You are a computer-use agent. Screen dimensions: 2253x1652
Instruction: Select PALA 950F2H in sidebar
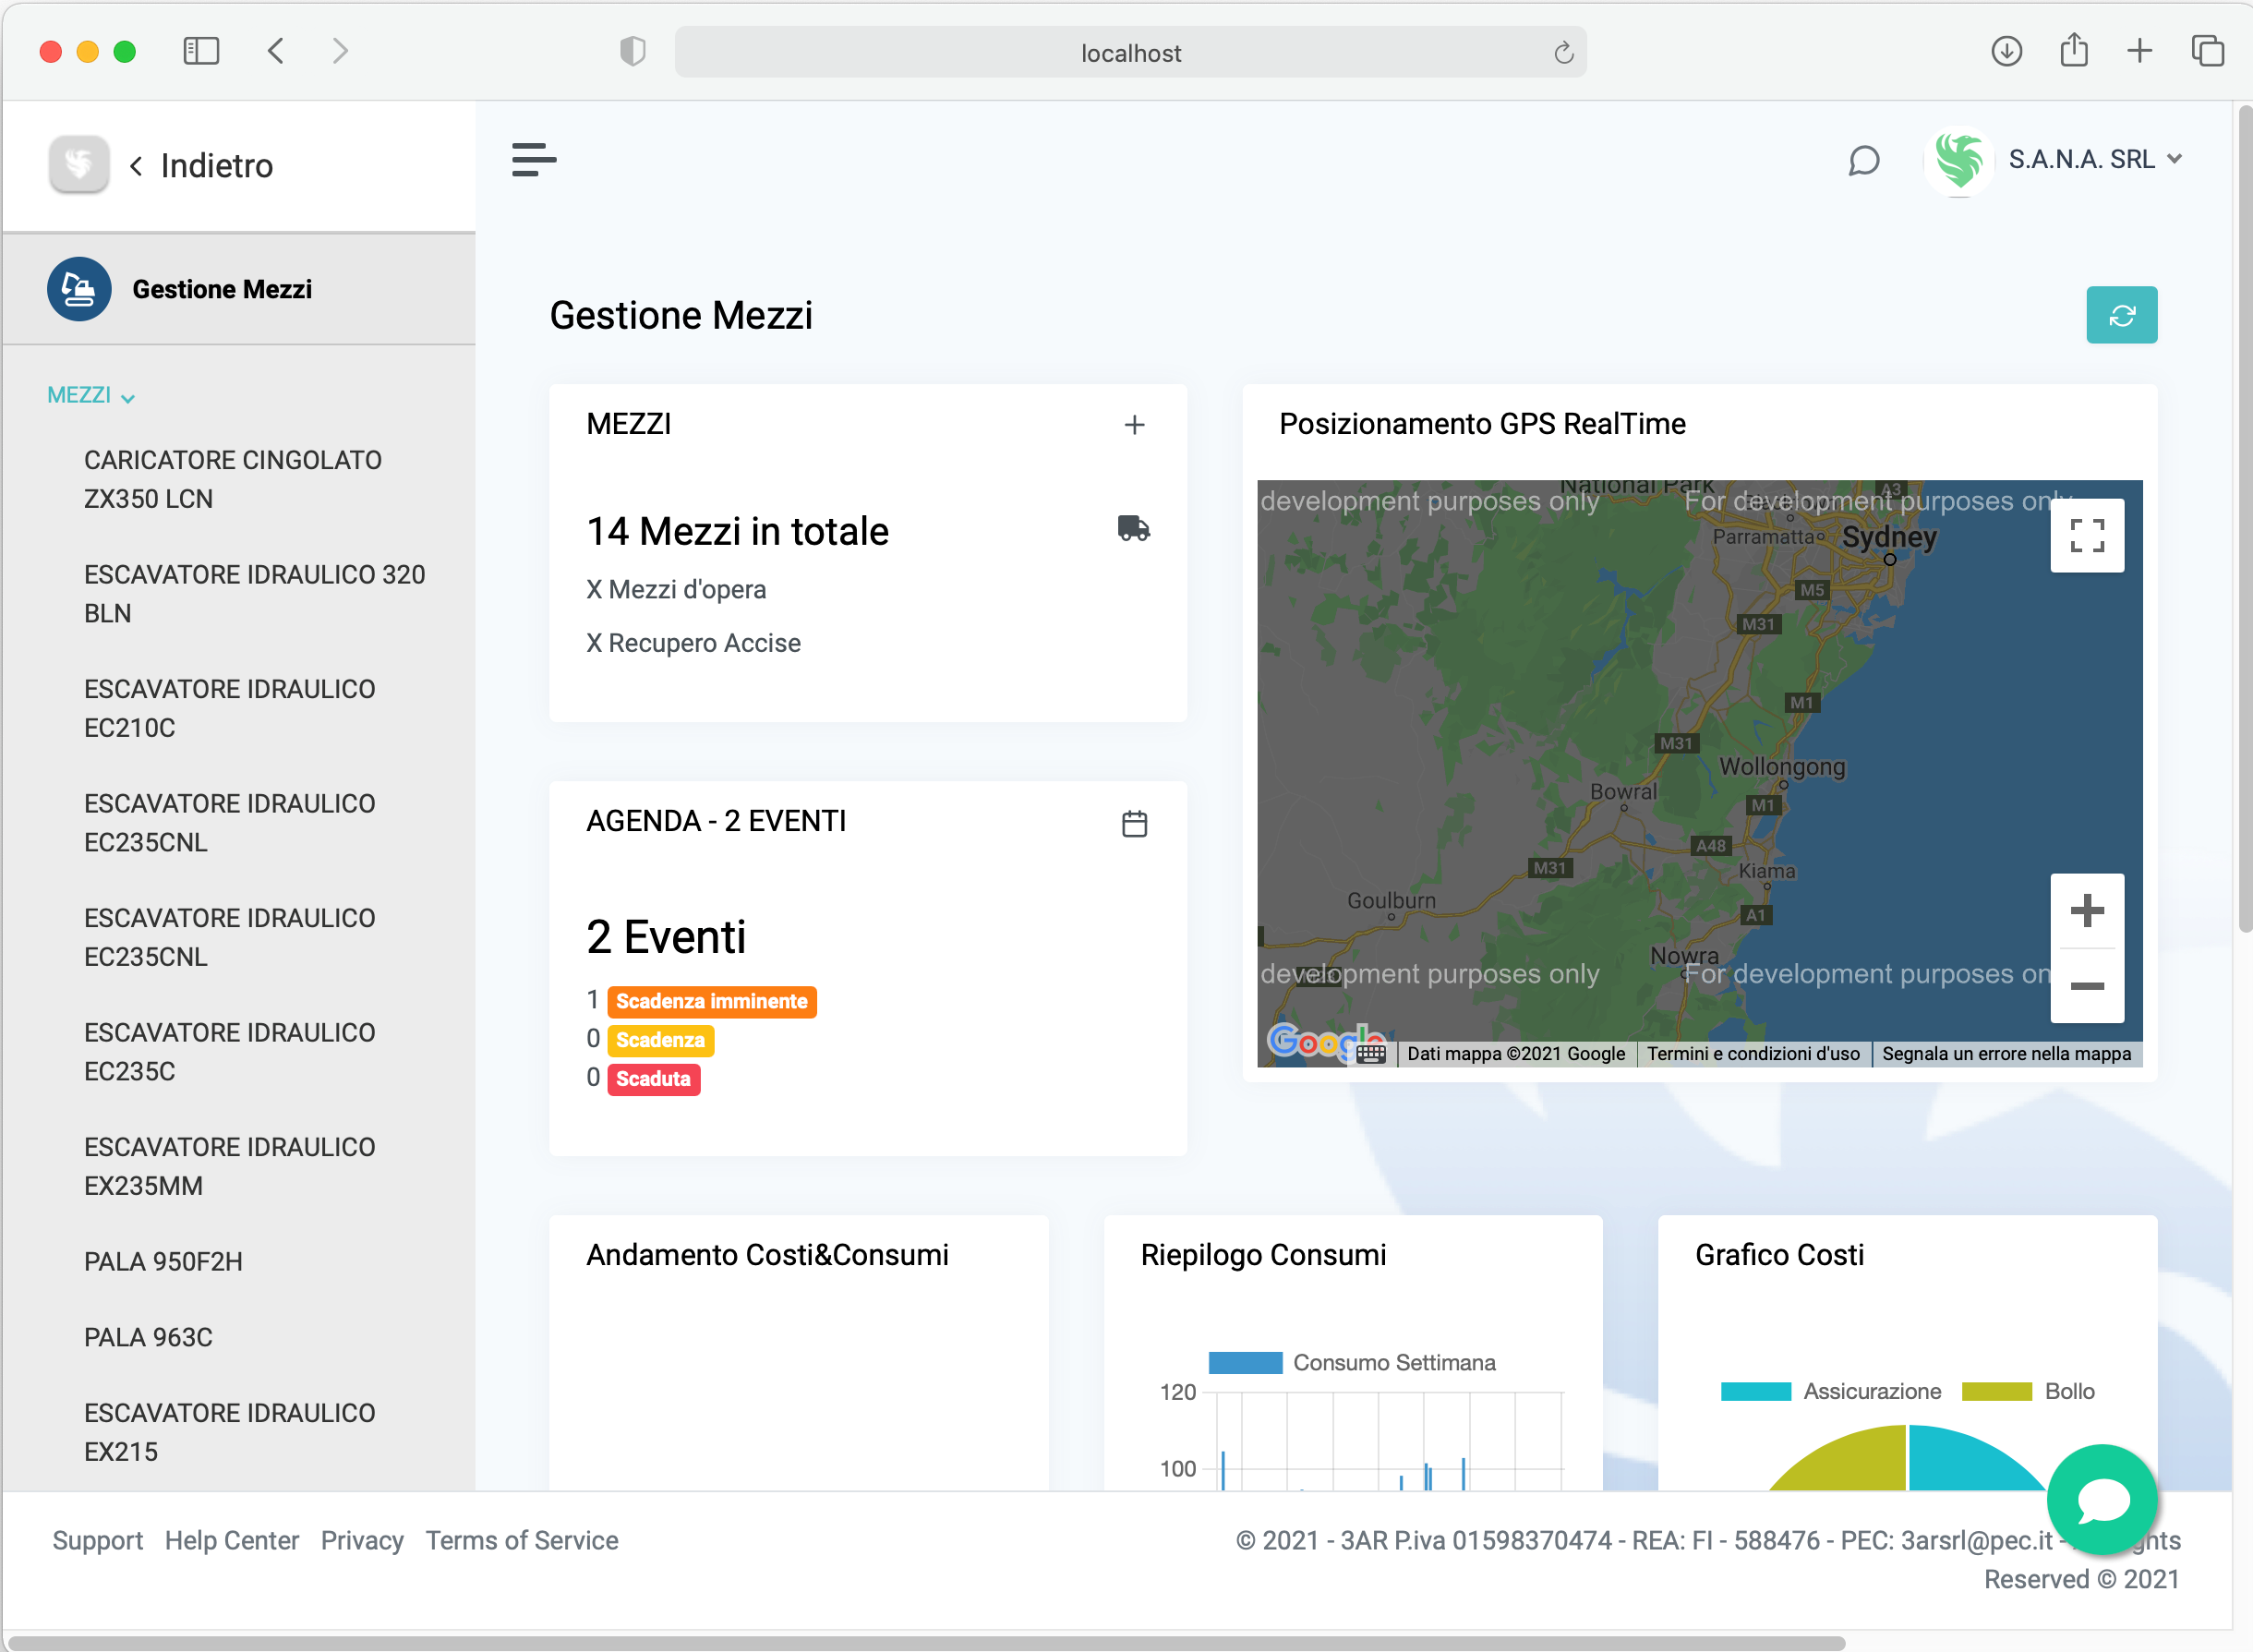(163, 1262)
